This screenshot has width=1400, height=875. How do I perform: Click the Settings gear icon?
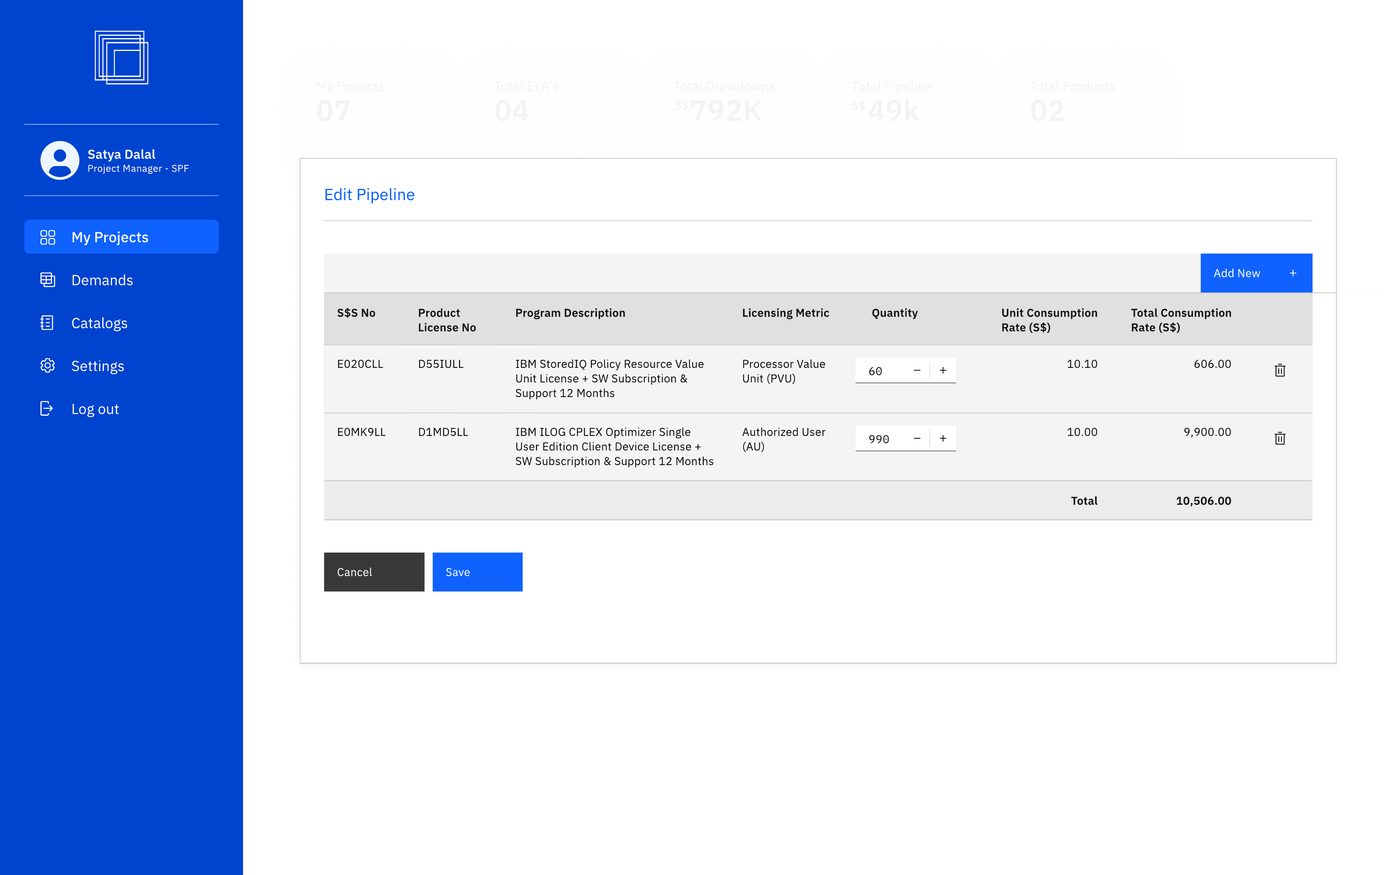point(47,366)
